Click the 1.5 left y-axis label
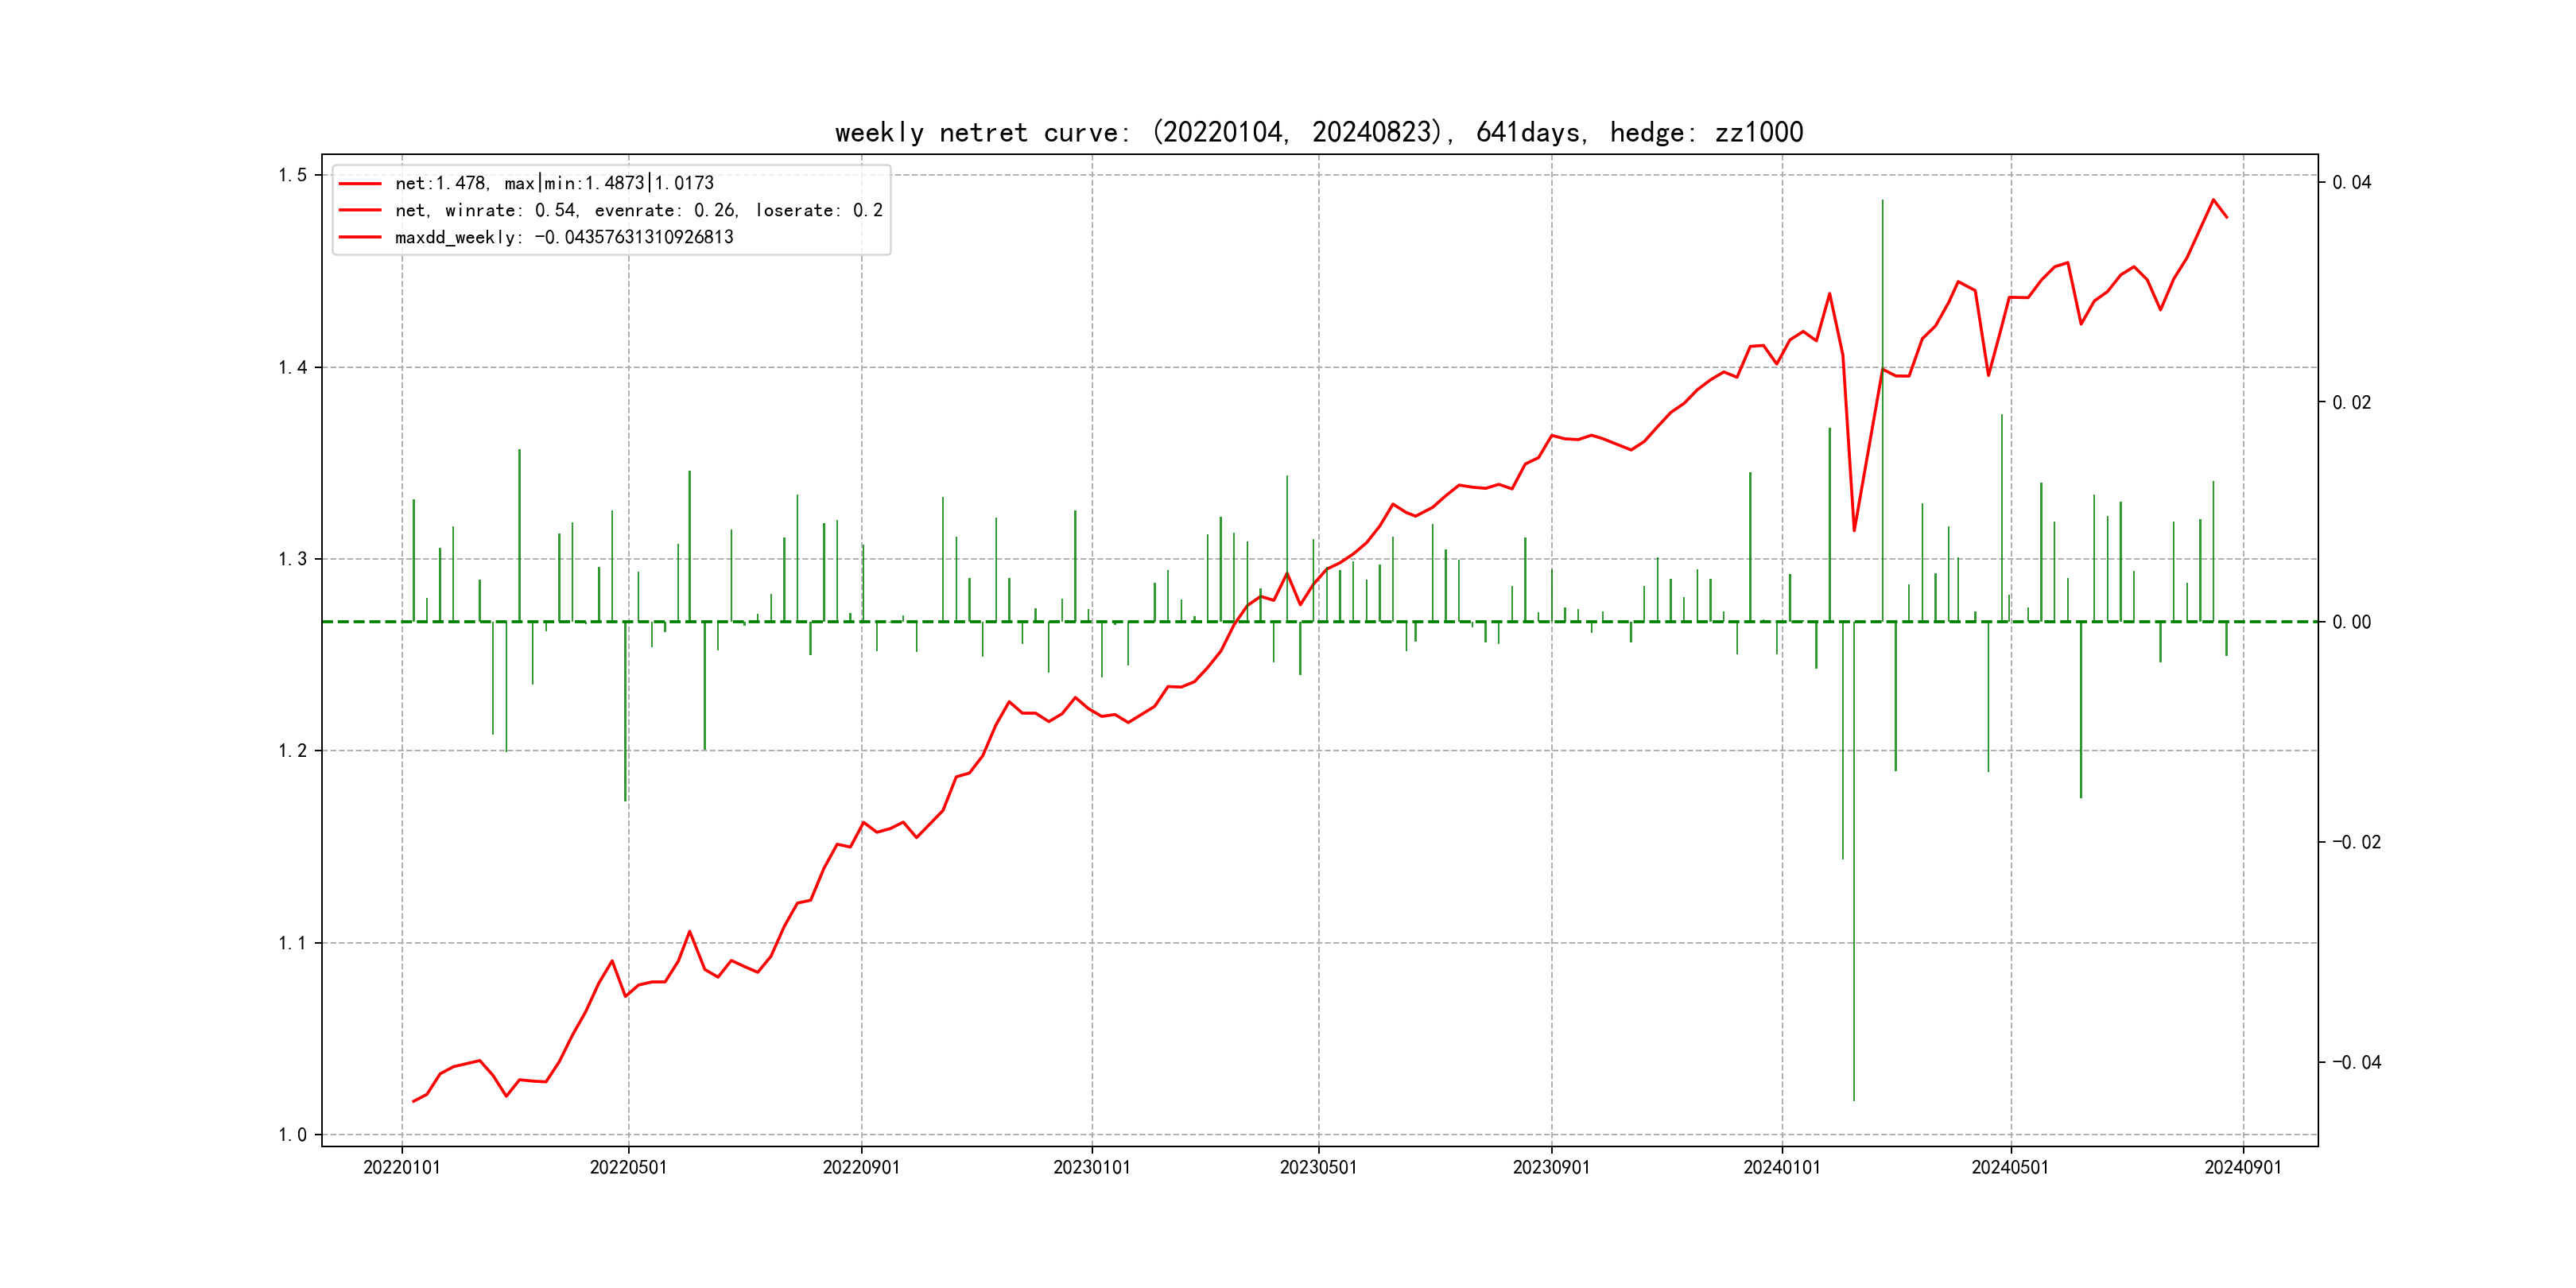 click(x=292, y=175)
